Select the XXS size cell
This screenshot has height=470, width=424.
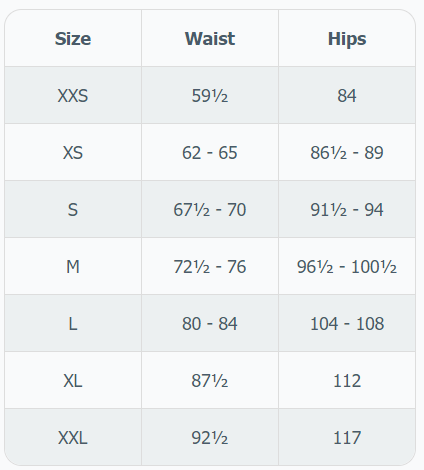point(73,96)
